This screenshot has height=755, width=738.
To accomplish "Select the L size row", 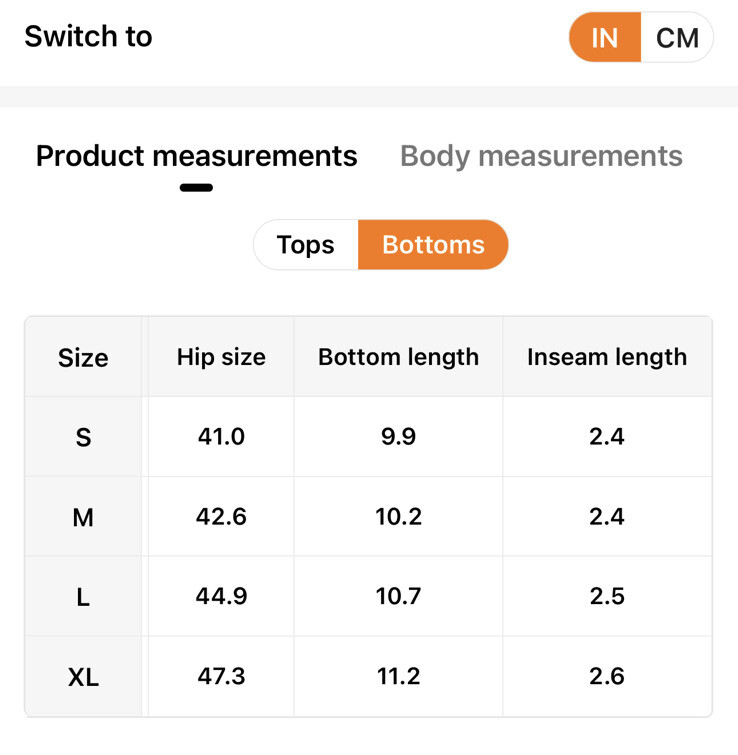I will [x=83, y=597].
